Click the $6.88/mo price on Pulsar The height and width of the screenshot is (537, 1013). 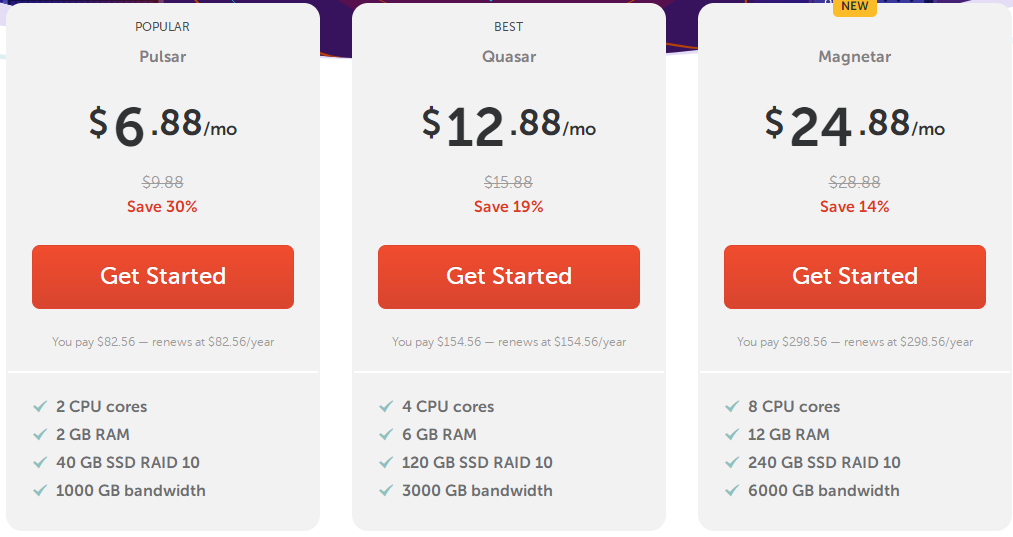tap(163, 126)
